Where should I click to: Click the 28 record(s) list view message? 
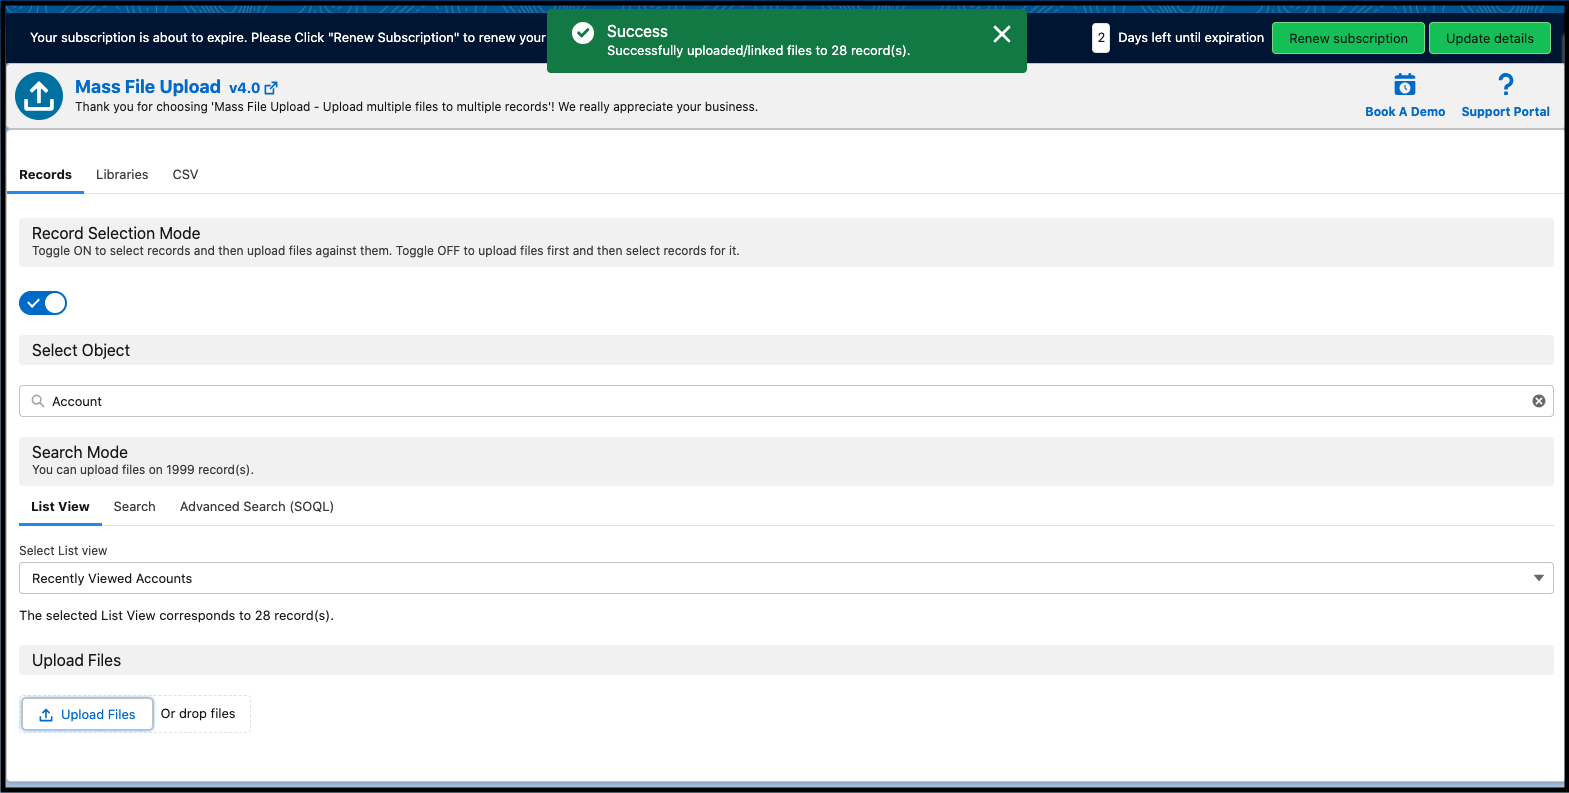tap(176, 616)
